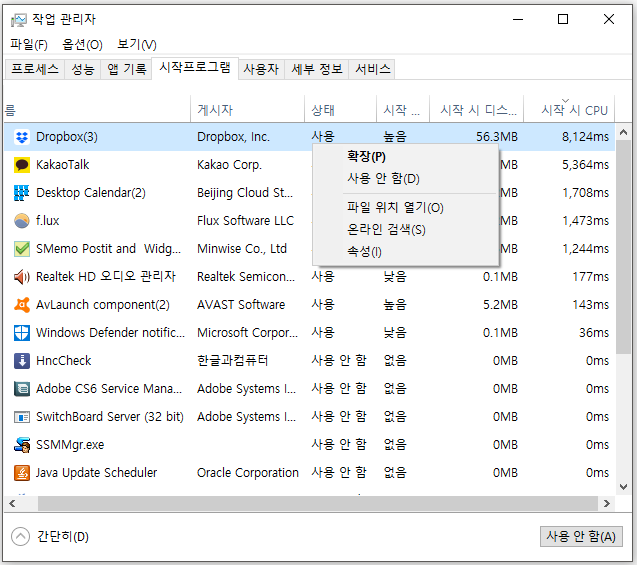Click the horizontal scrollbar thumb
This screenshot has height=565, width=637.
coord(318,504)
